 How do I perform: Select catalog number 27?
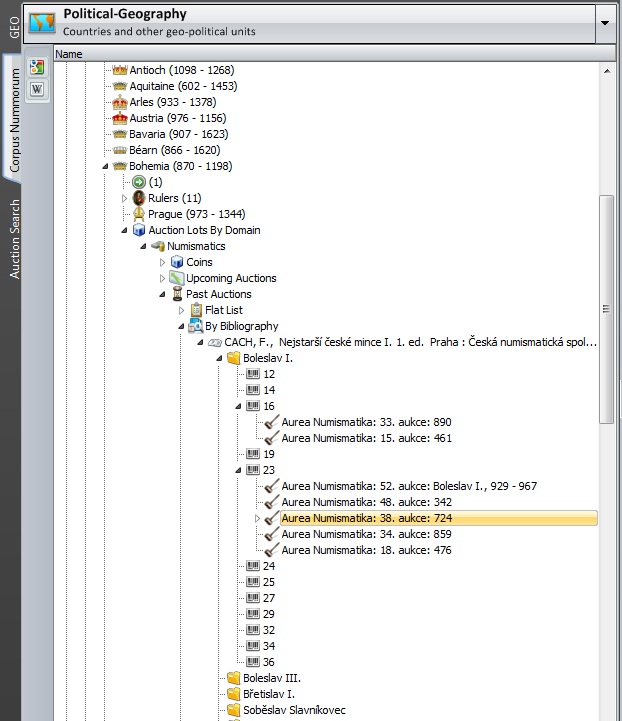pyautogui.click(x=269, y=598)
